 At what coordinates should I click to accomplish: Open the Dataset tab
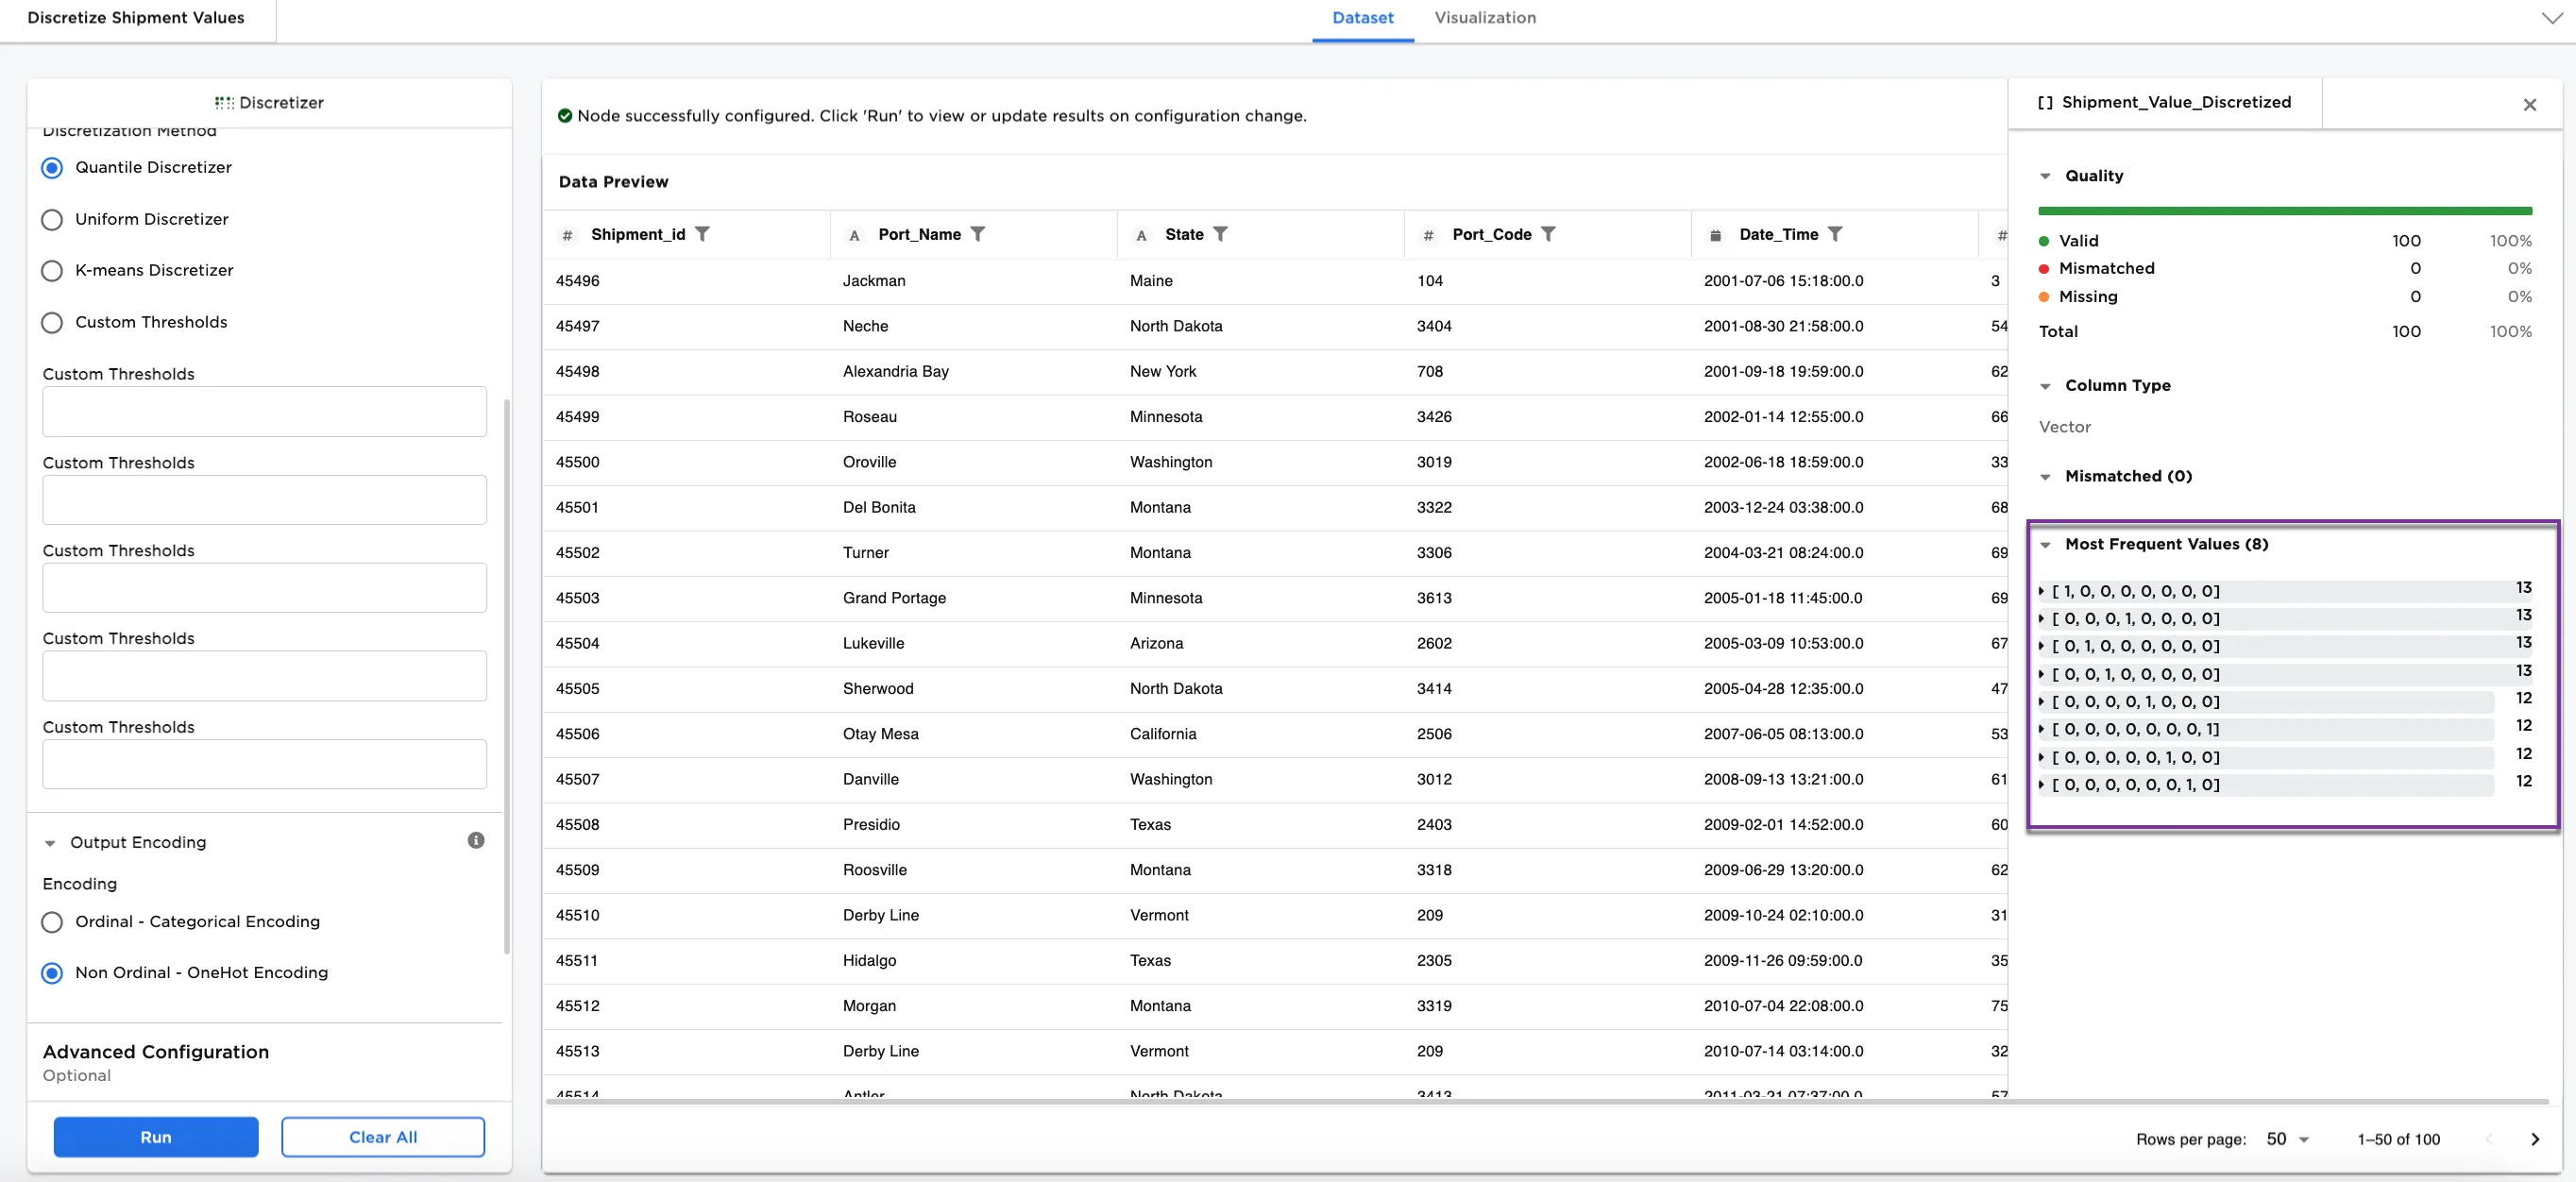point(1362,18)
